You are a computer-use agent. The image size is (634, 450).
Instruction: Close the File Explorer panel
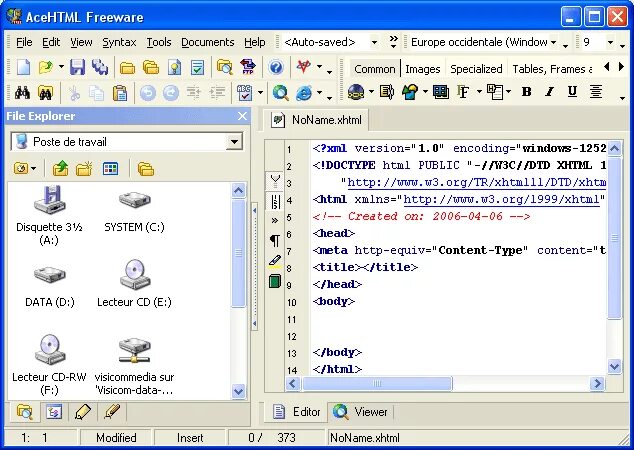(242, 116)
